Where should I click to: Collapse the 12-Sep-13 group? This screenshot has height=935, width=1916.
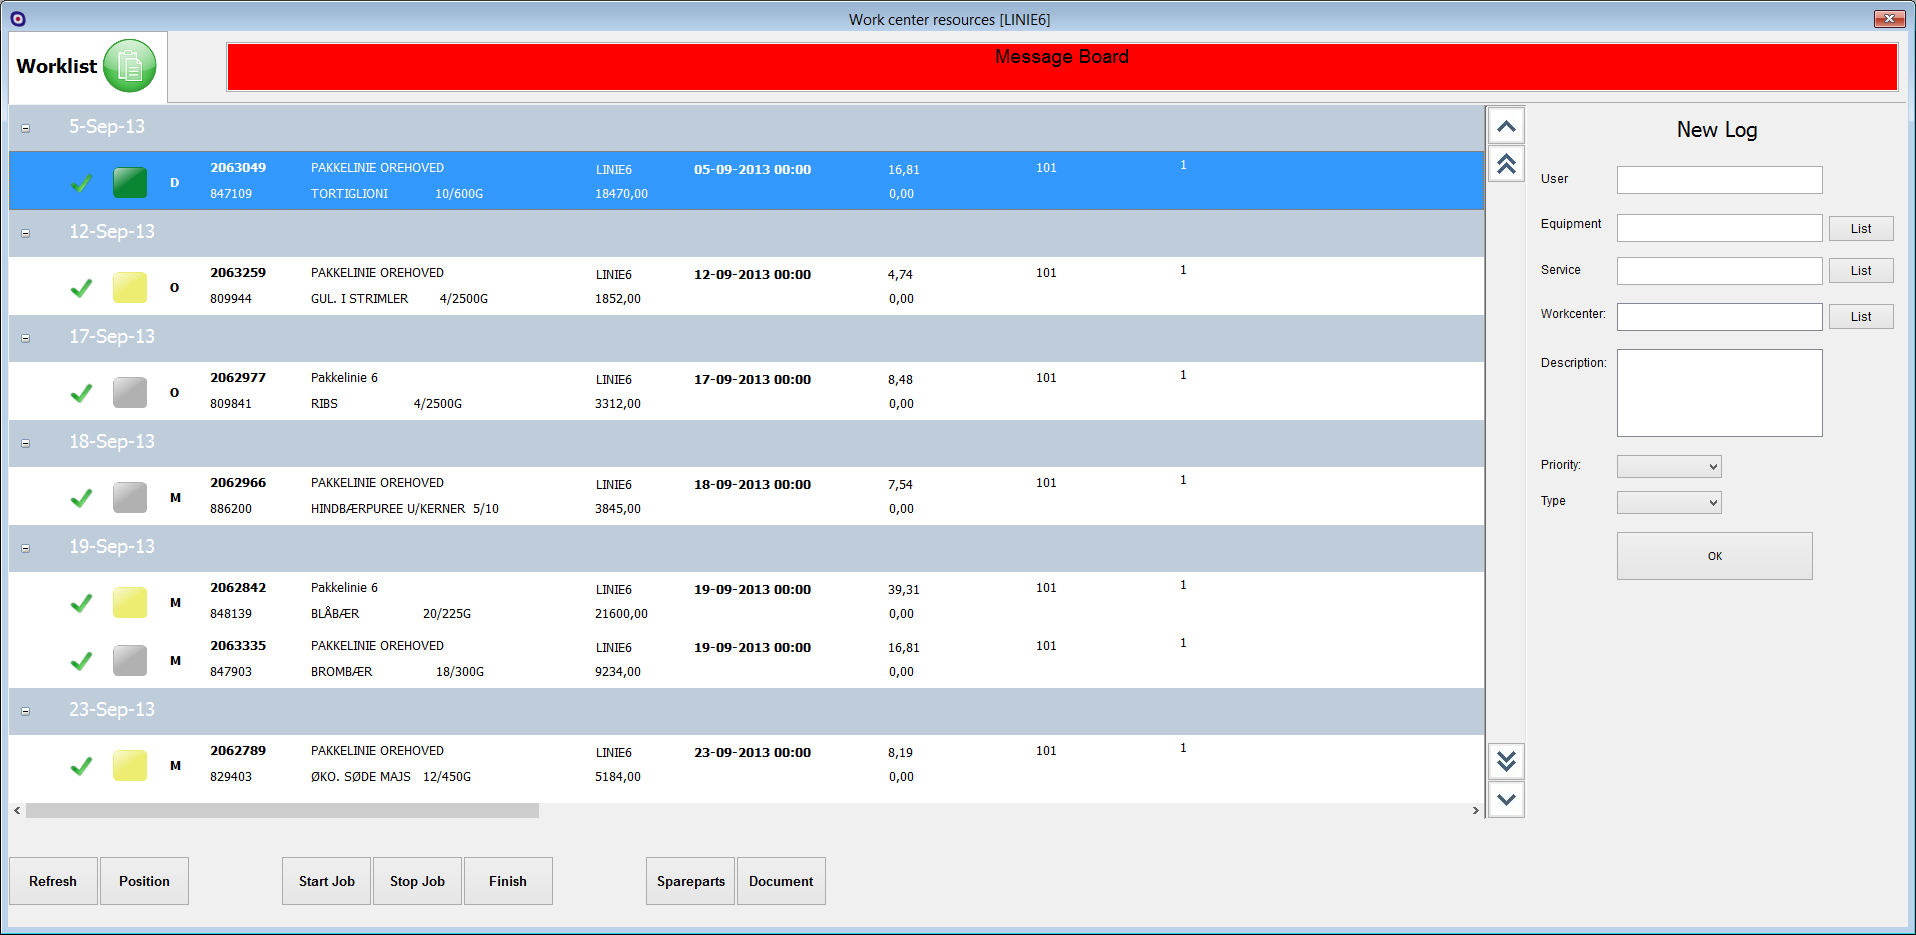tap(26, 233)
